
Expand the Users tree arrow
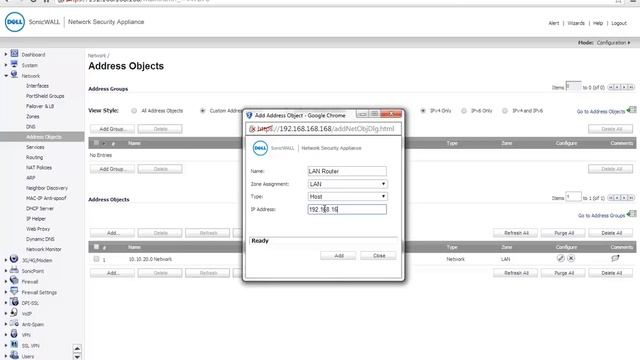[x=6, y=356]
